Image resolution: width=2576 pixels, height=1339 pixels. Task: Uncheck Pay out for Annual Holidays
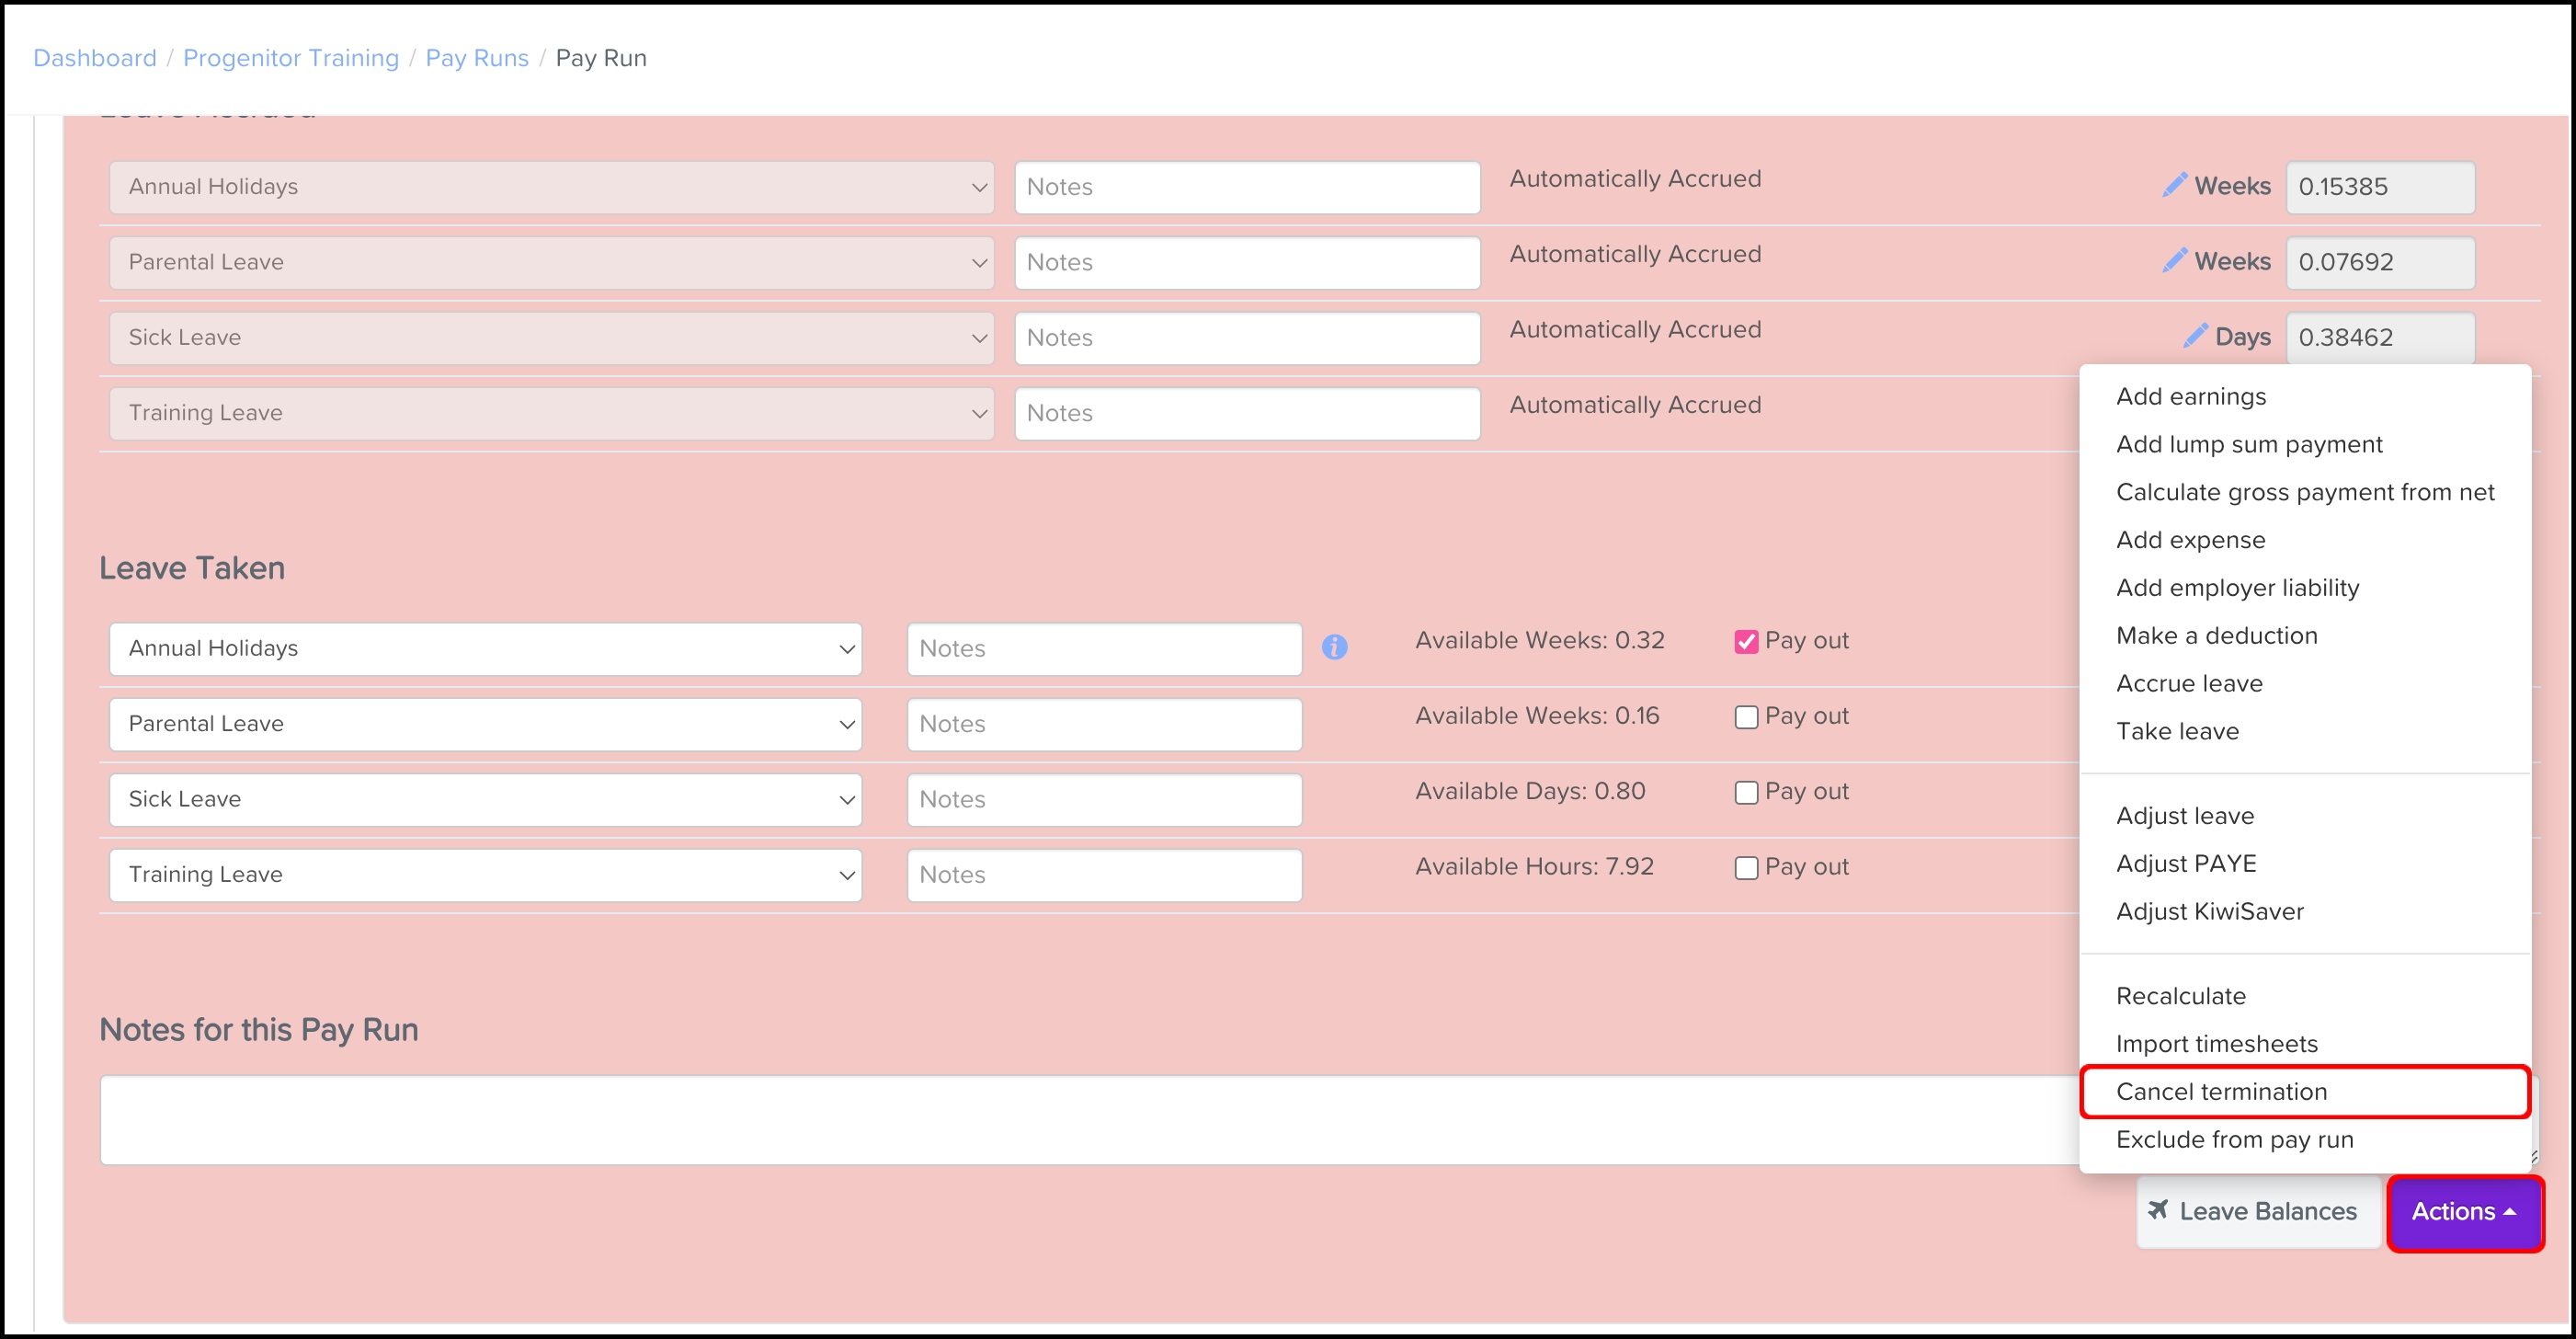click(x=1747, y=641)
